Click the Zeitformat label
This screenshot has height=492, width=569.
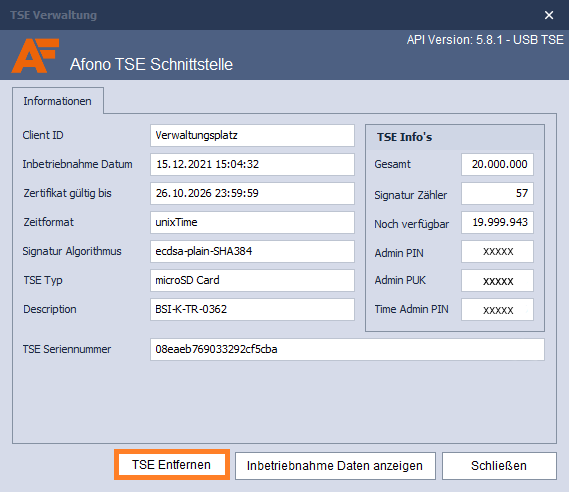coord(48,222)
